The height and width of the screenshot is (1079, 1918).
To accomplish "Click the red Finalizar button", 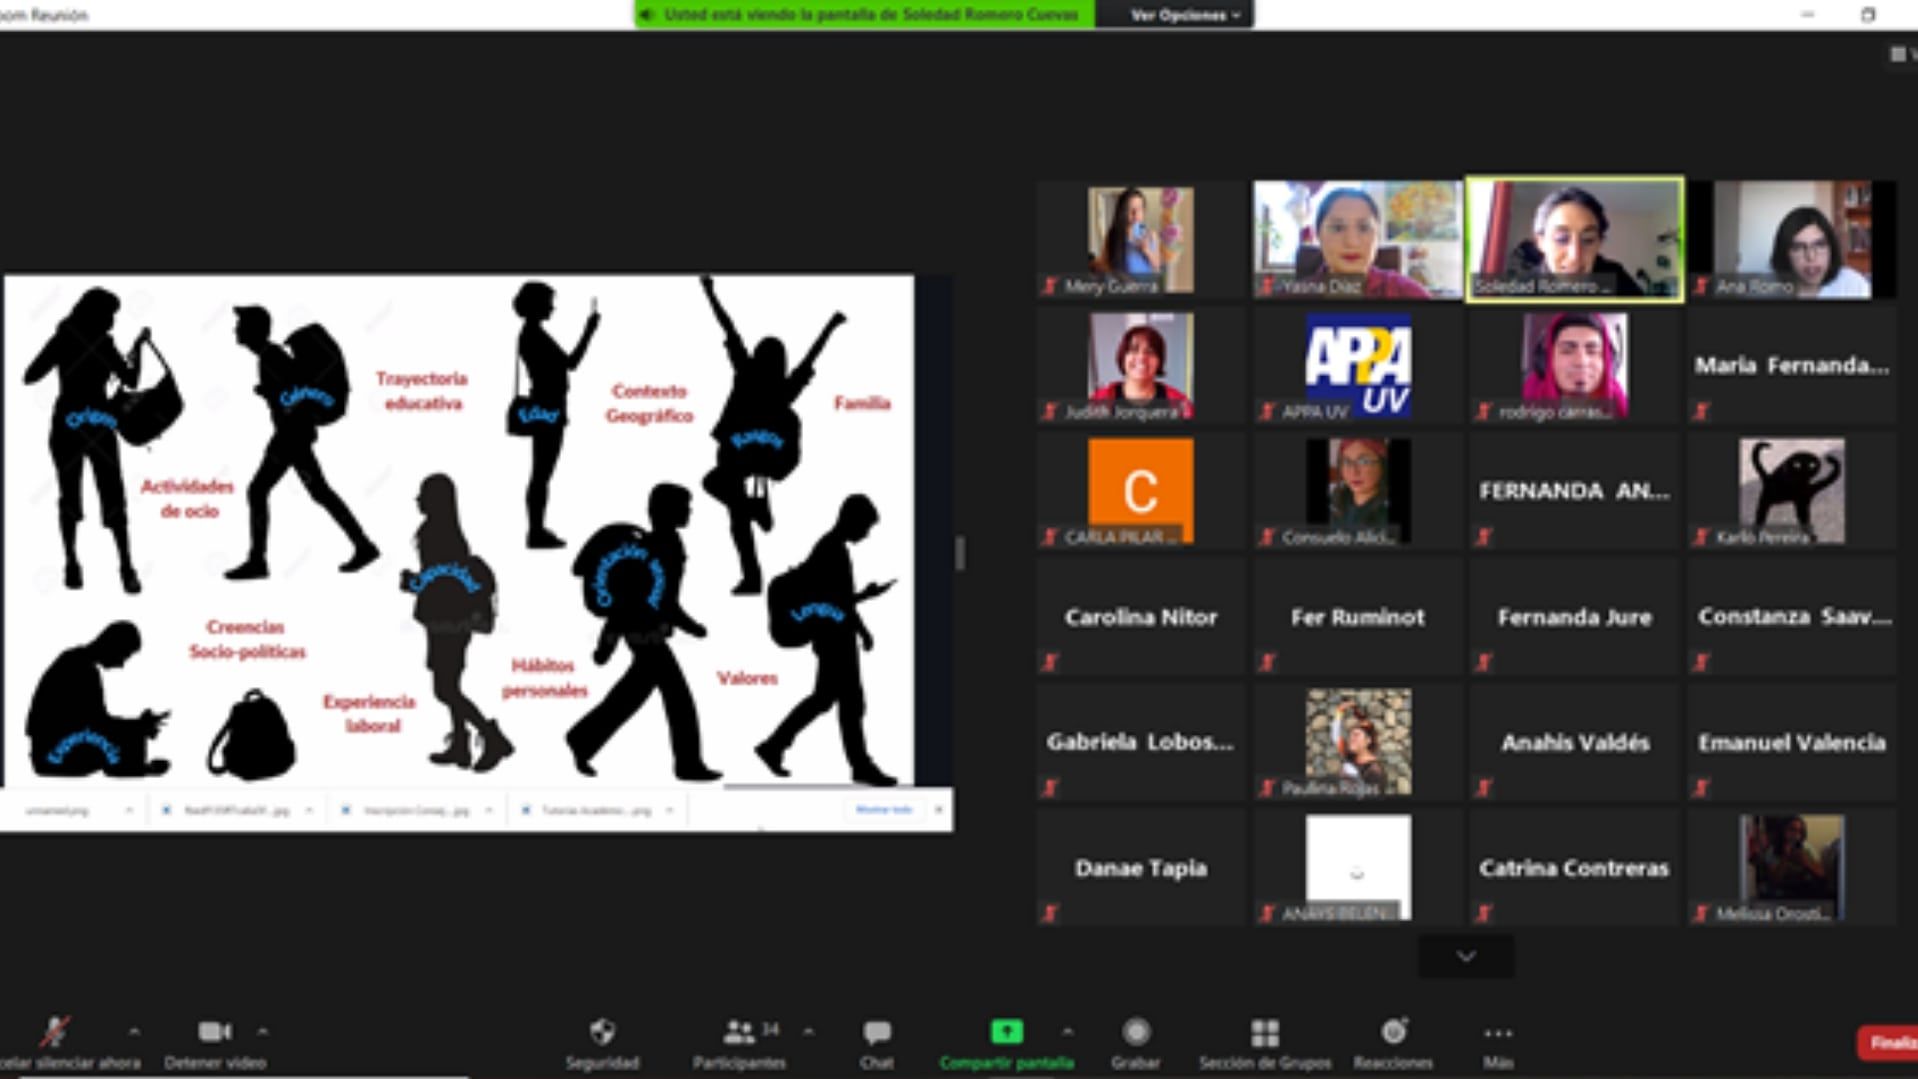I will 1888,1043.
